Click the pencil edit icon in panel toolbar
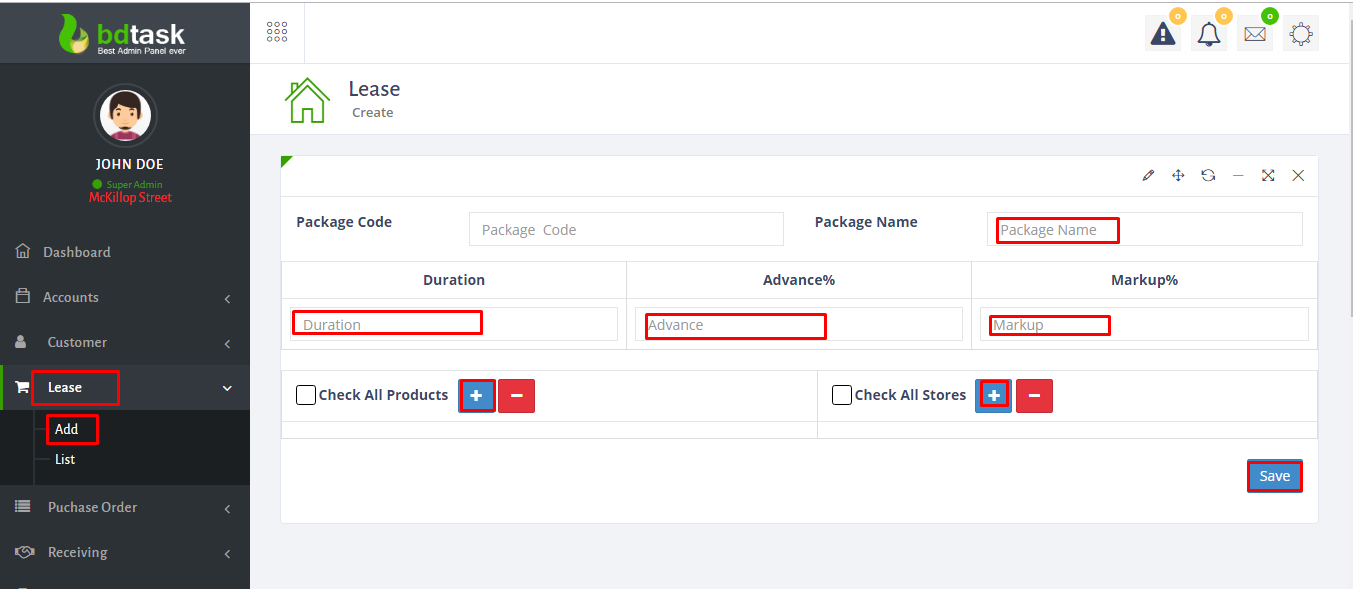Viewport: 1353px width, 589px height. point(1148,176)
